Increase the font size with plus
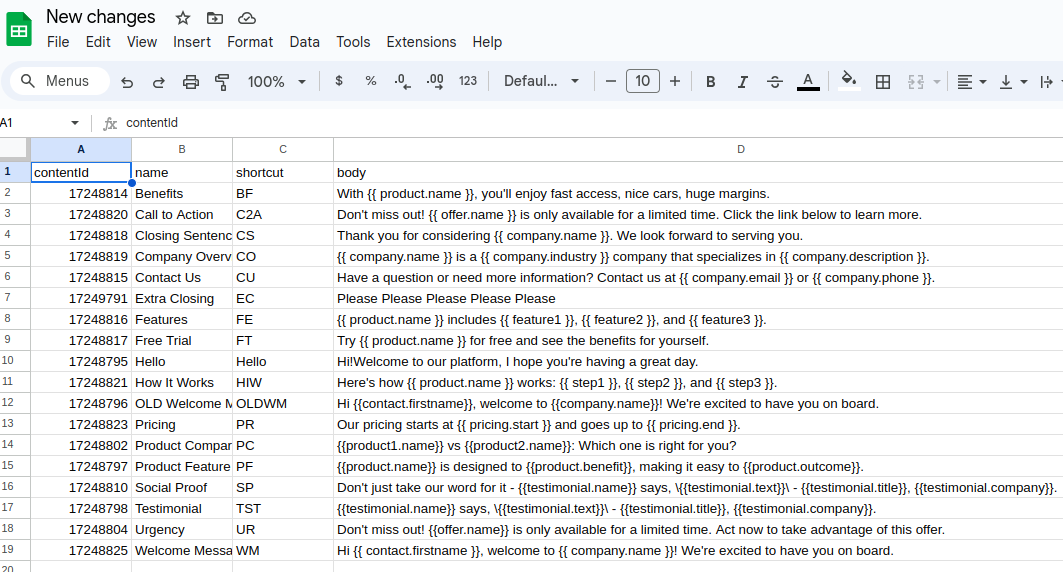 coord(675,82)
